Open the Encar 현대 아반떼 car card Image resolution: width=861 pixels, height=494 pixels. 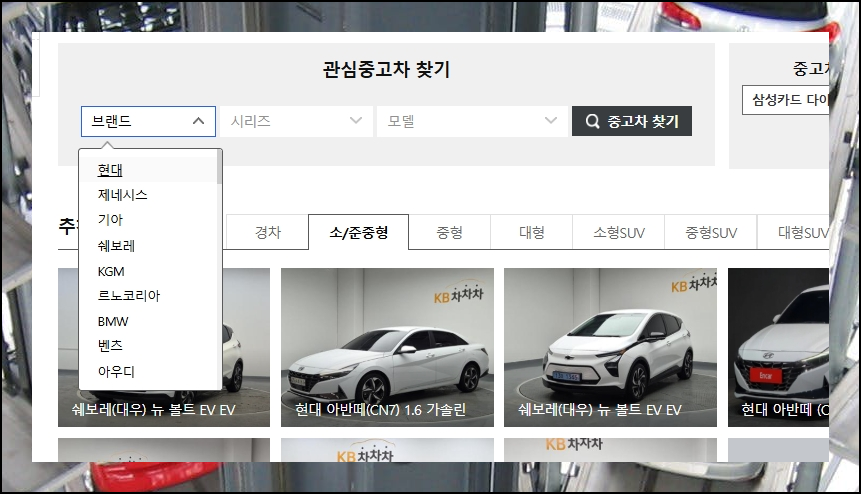click(779, 347)
